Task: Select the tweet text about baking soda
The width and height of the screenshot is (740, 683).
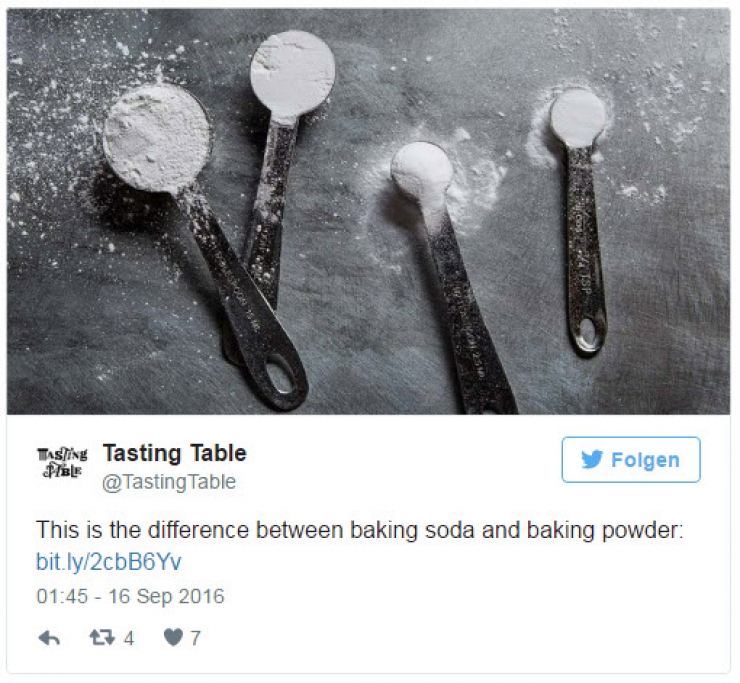Action: [360, 530]
